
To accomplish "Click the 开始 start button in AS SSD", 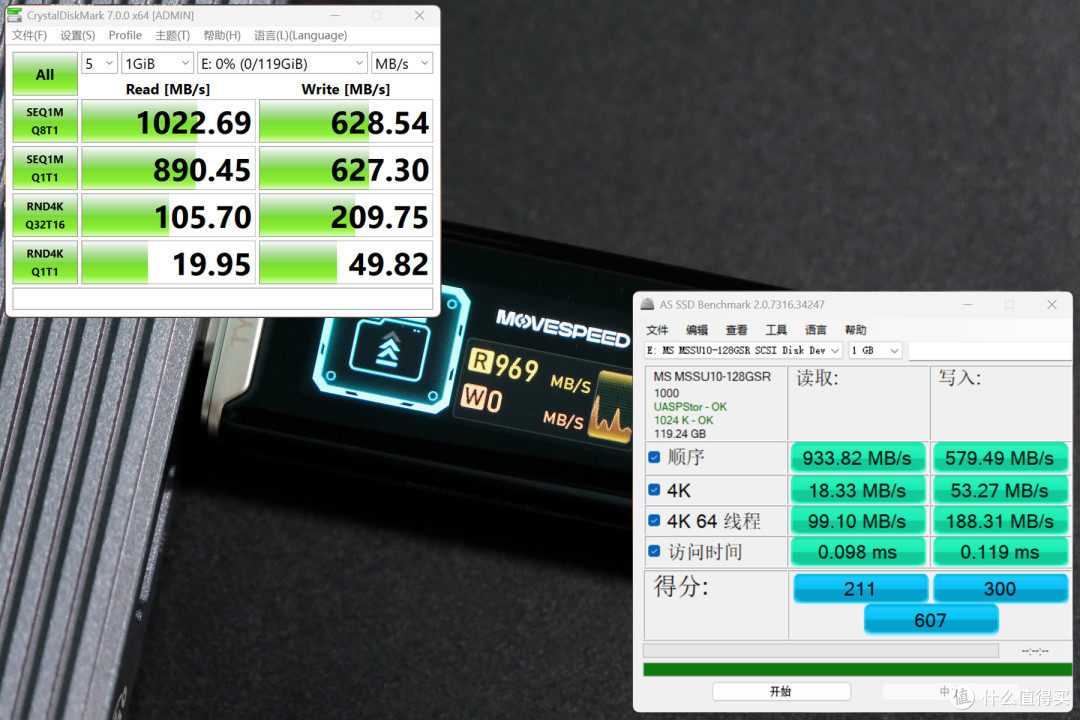I will pos(781,692).
